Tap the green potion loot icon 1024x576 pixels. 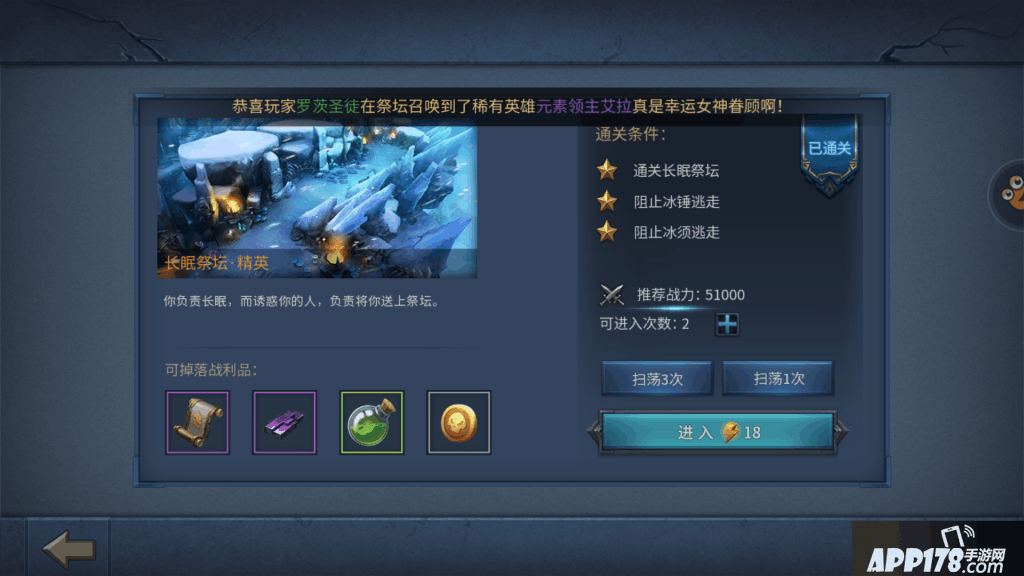(x=372, y=423)
